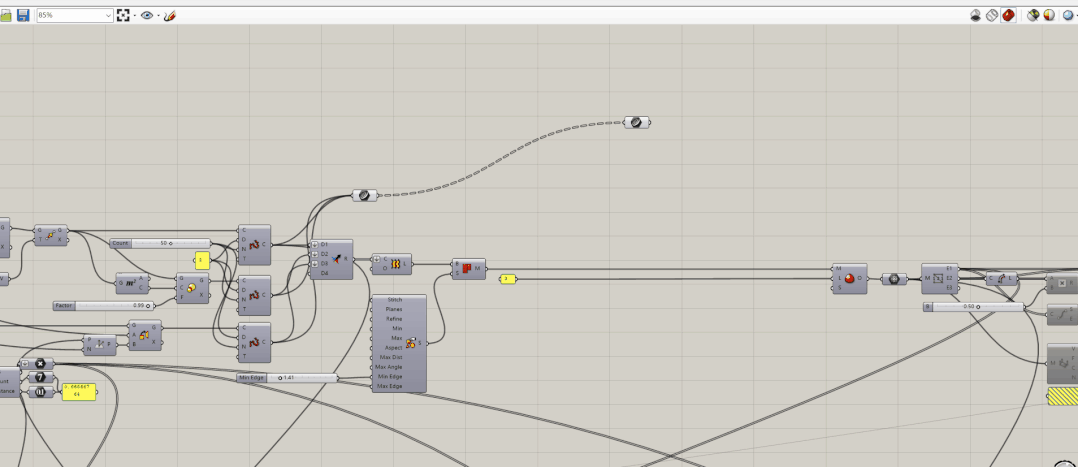Image resolution: width=1078 pixels, height=467 pixels.
Task: Click the Aspect input of mesh settings
Action: pos(393,348)
